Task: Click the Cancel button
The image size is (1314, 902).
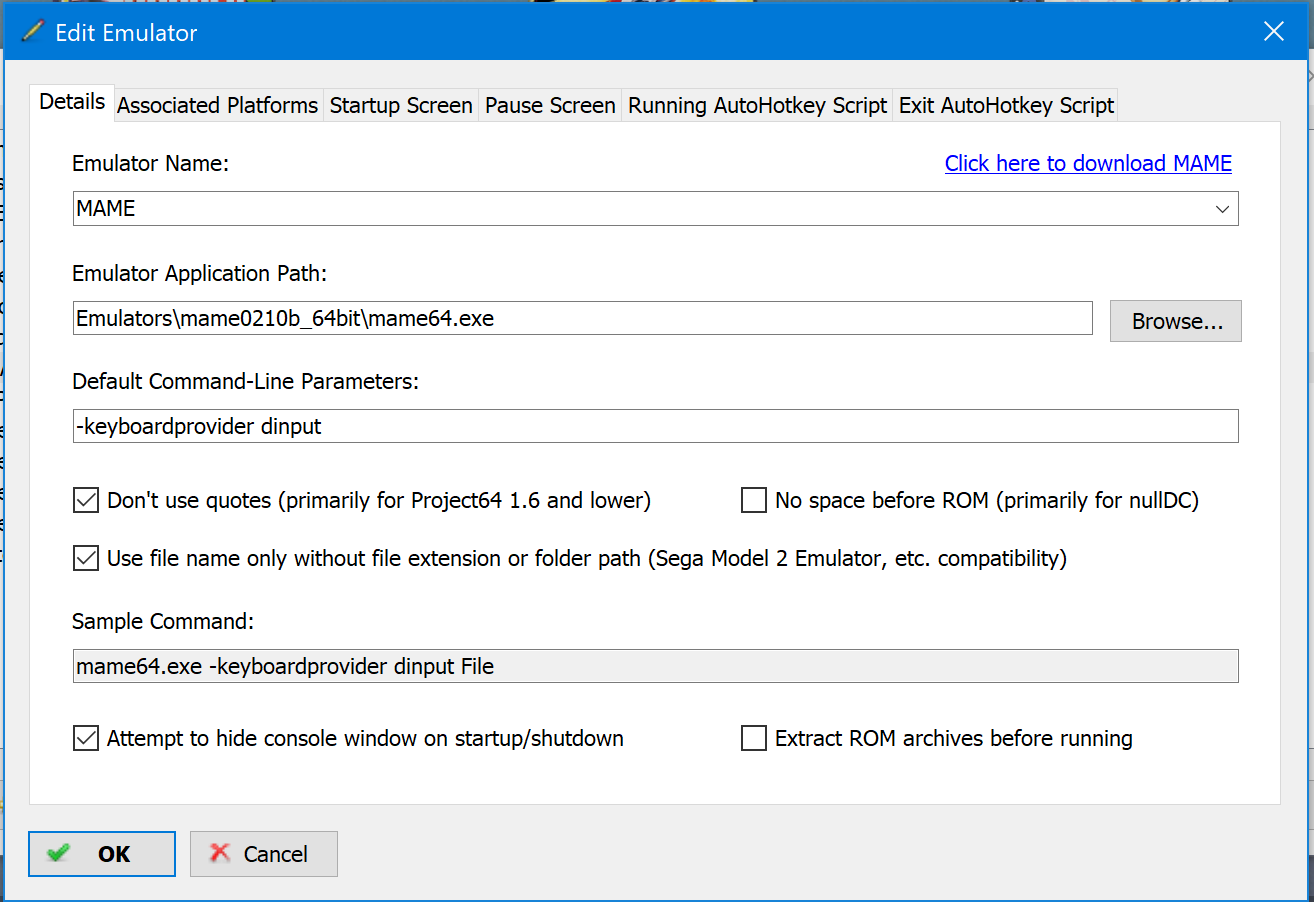Action: [x=264, y=854]
